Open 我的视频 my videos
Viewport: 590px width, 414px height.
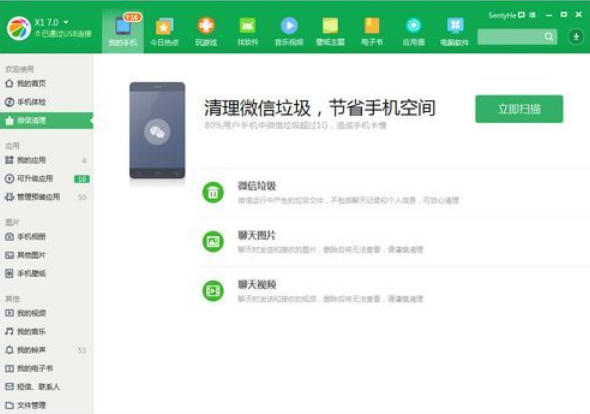point(47,313)
